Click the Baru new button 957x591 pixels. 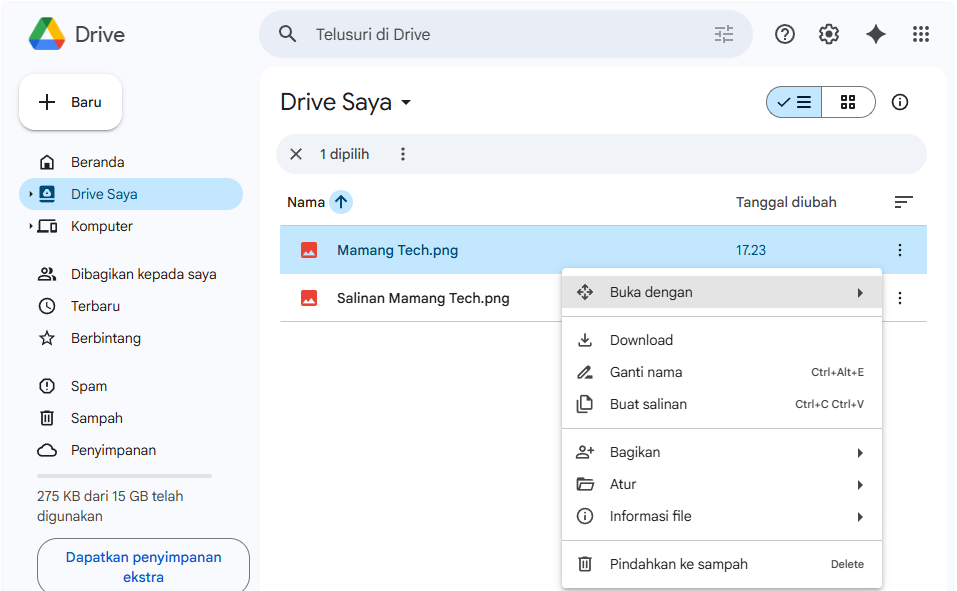[x=70, y=102]
